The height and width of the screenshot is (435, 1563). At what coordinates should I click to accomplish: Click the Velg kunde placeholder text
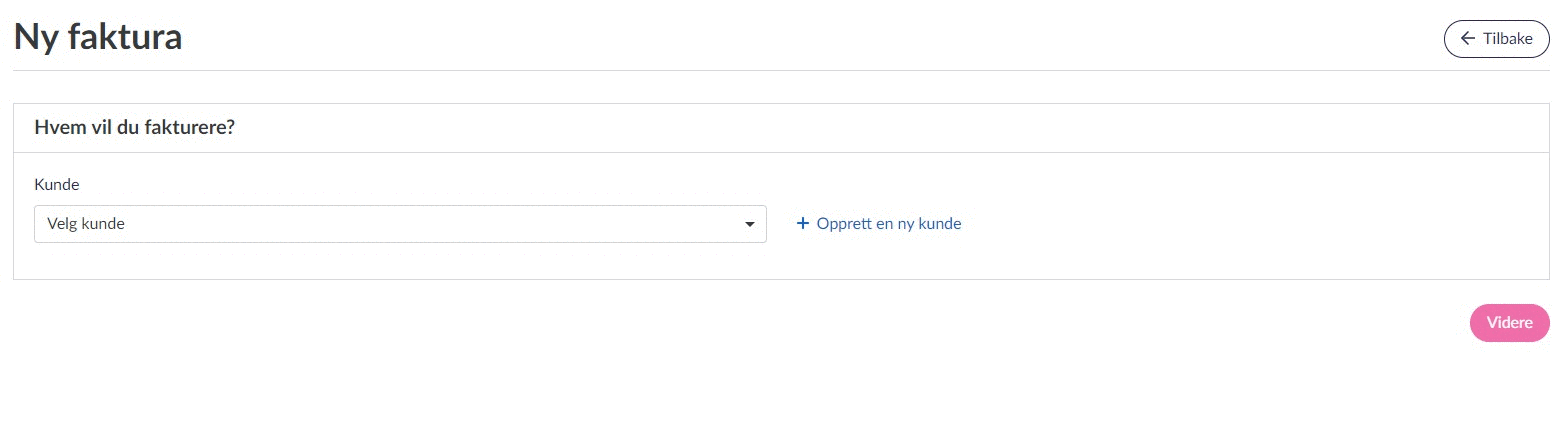[x=86, y=224]
